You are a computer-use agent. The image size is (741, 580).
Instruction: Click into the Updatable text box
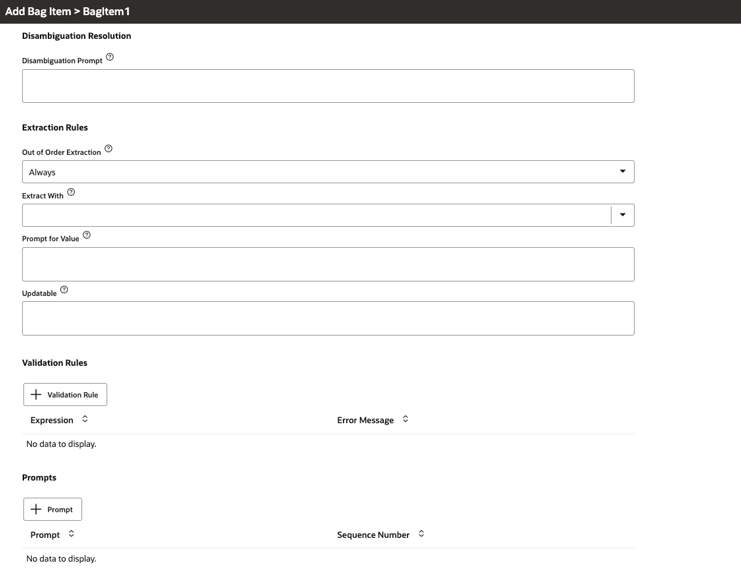click(x=328, y=319)
